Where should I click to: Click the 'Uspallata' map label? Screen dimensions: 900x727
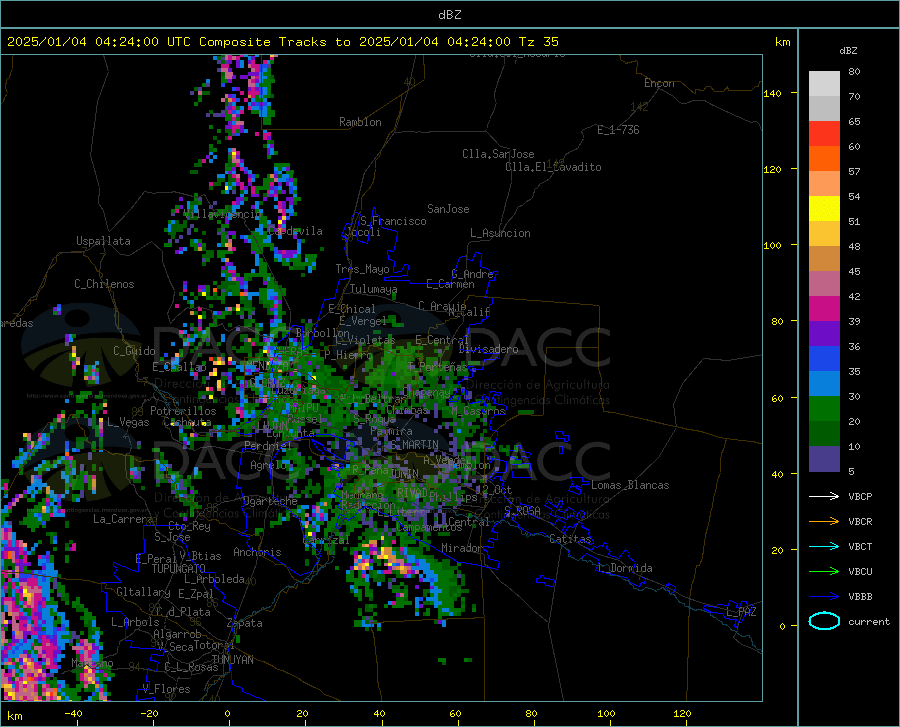[x=103, y=241]
